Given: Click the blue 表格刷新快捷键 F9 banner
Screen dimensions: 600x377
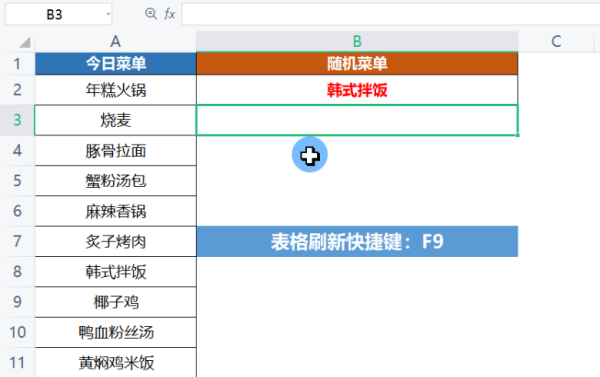Looking at the screenshot, I should 357,242.
